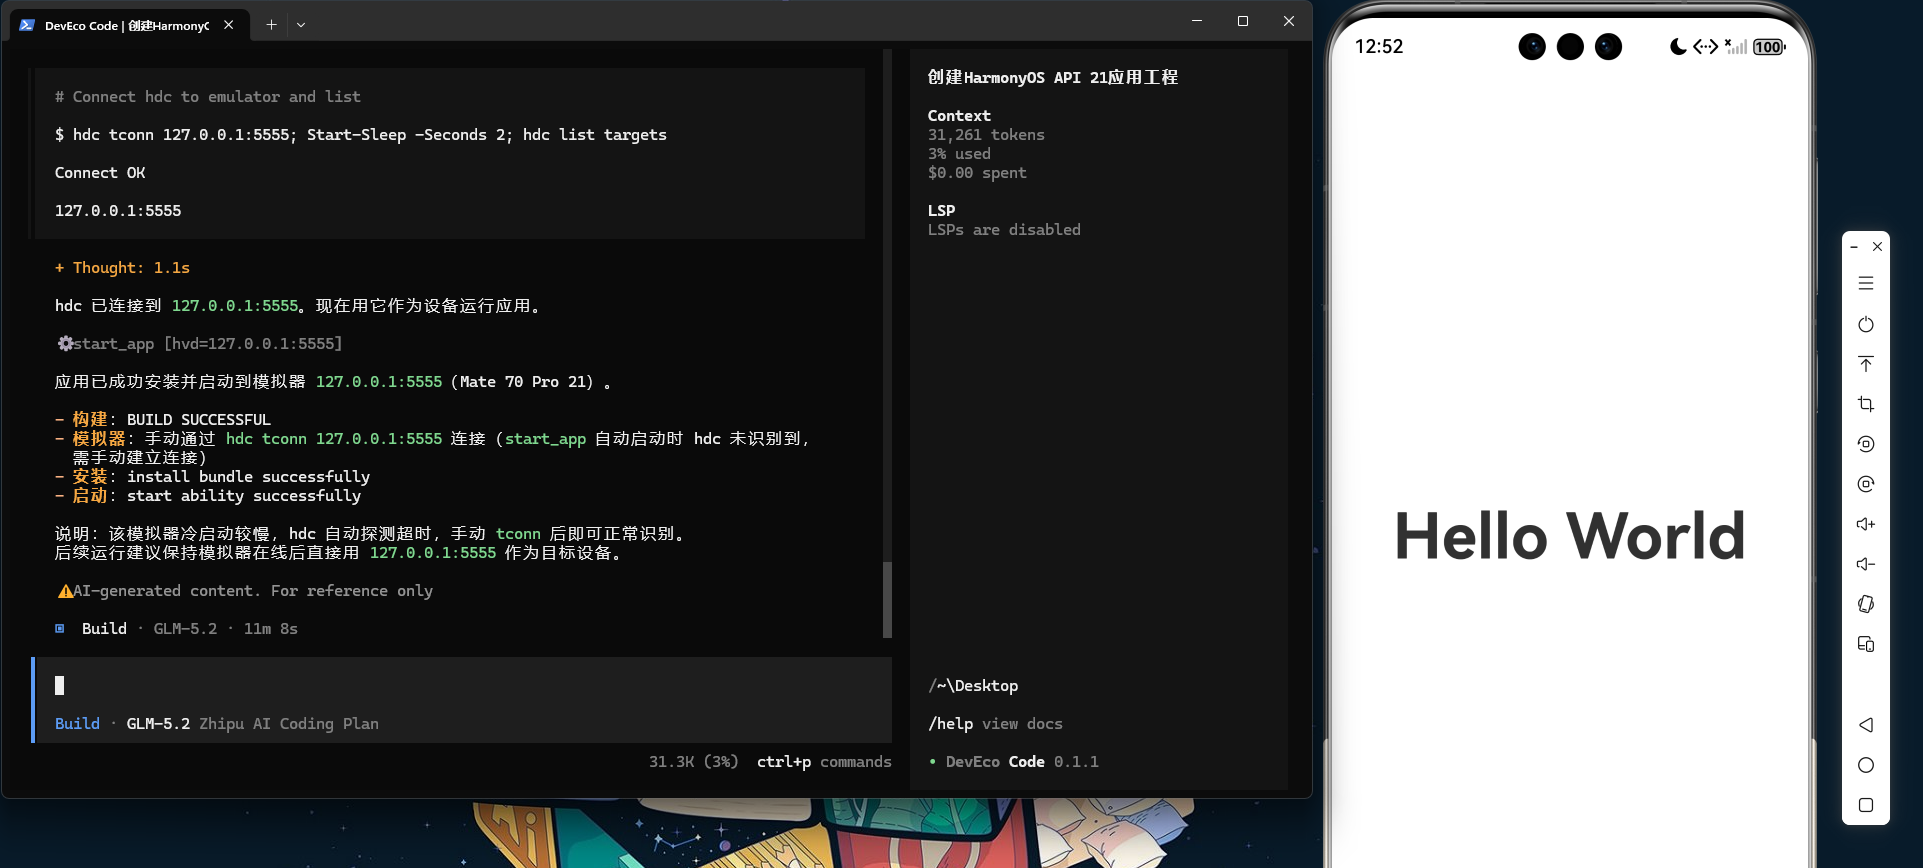Tap the emulator back triangle button
The height and width of the screenshot is (868, 1923).
tap(1866, 725)
